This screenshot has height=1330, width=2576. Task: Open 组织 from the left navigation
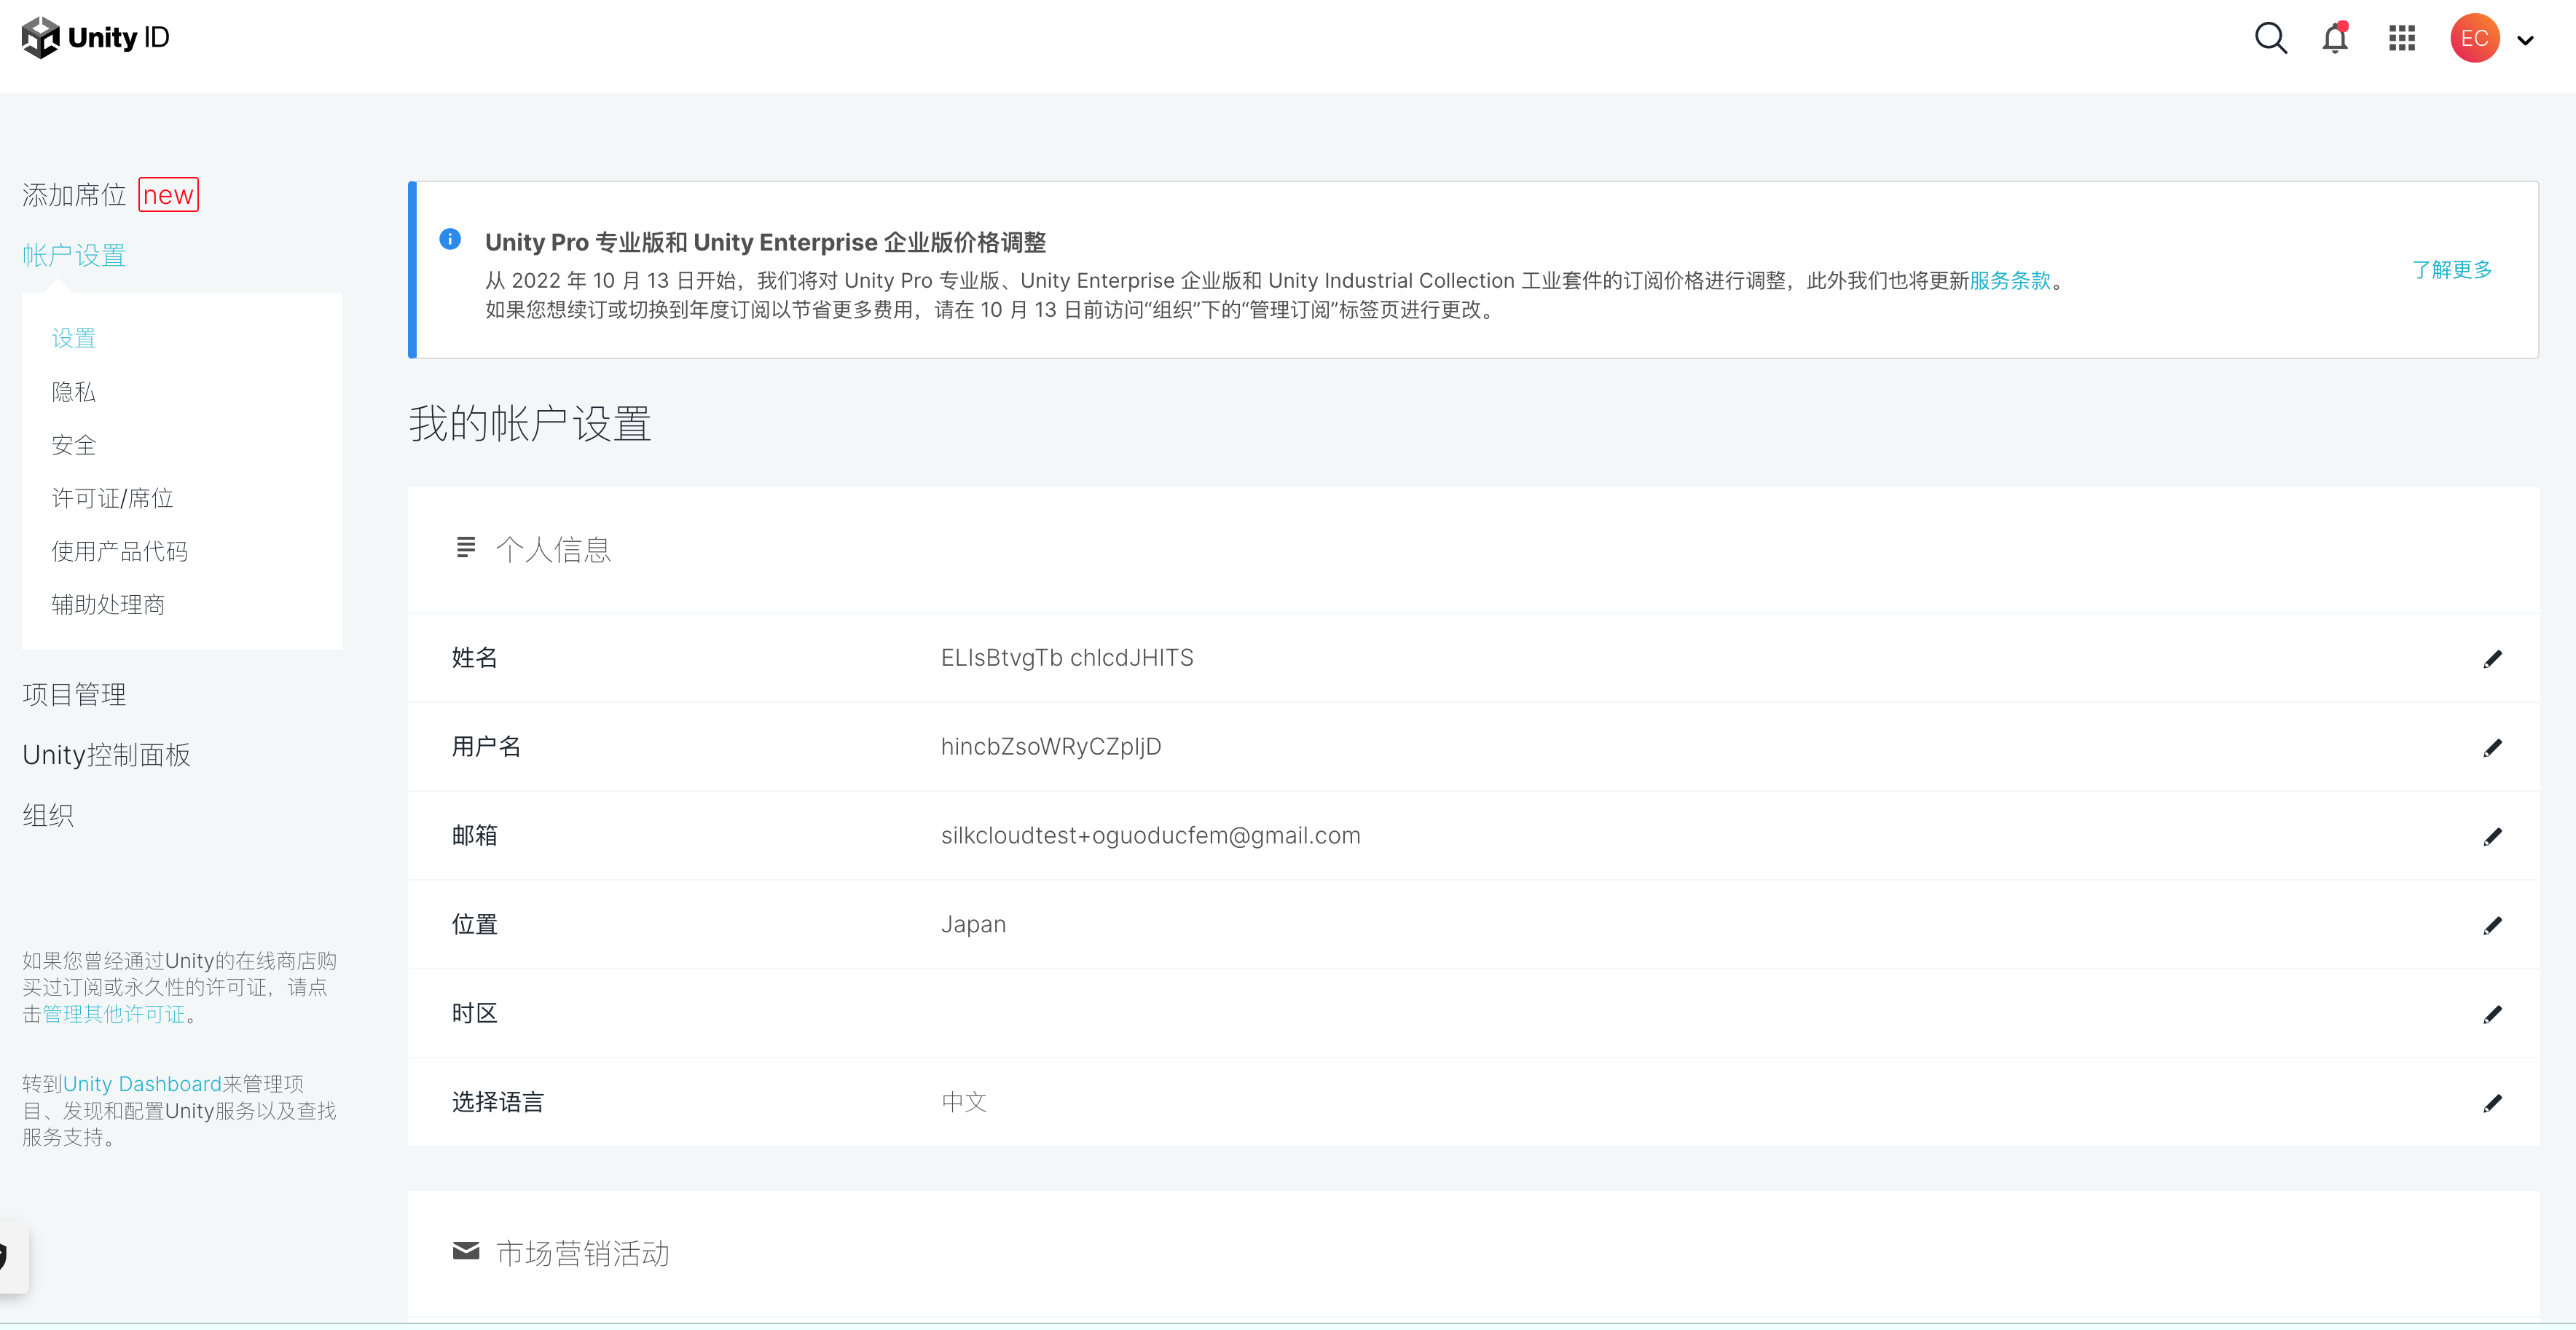[48, 815]
